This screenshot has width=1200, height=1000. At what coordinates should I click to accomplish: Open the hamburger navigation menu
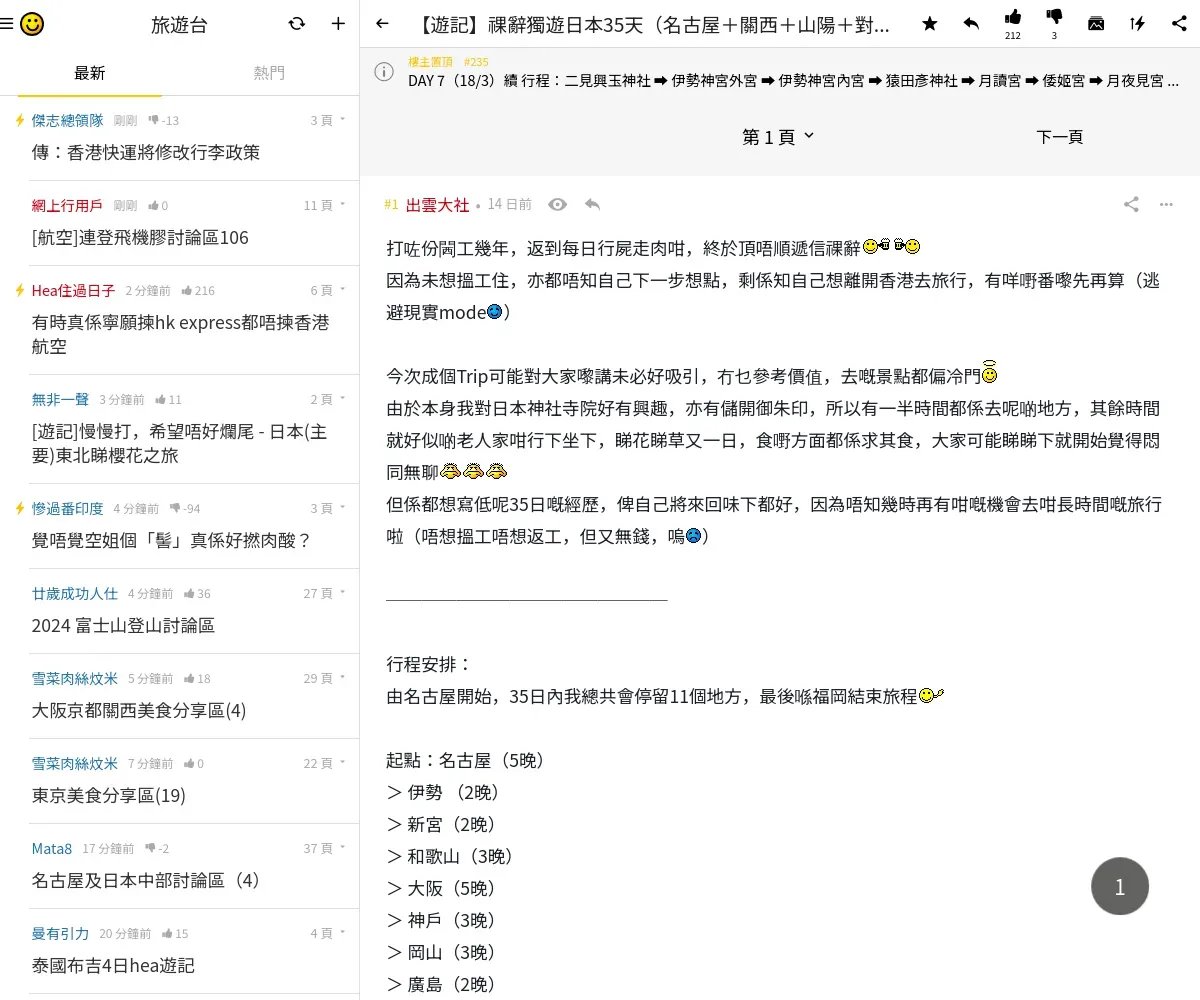(x=7, y=24)
